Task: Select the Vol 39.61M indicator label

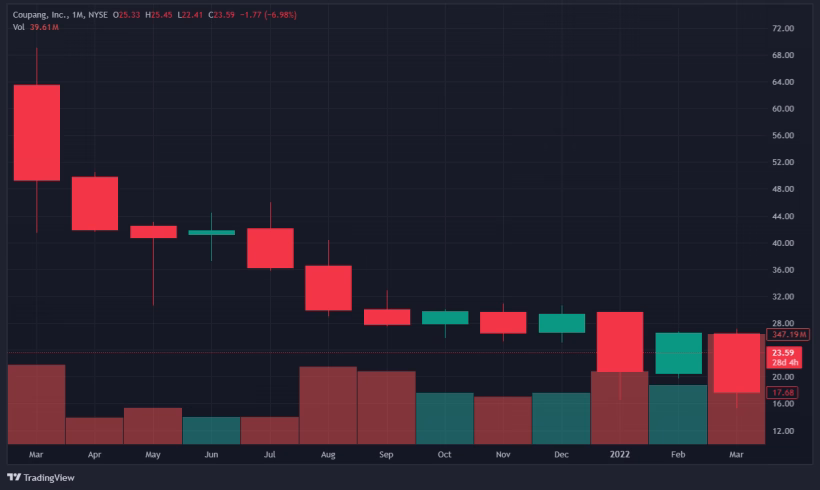Action: click(35, 27)
